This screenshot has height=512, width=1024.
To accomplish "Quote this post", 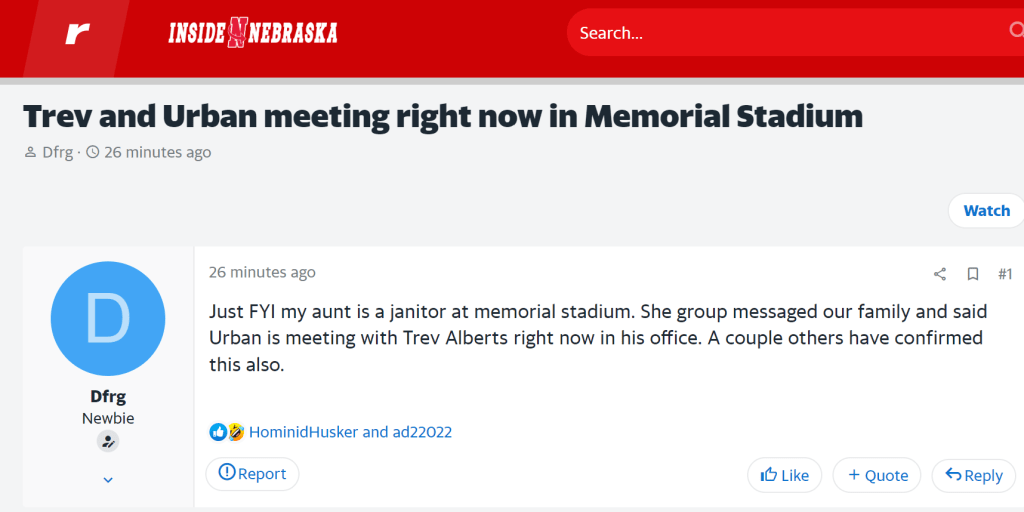I will click(877, 475).
